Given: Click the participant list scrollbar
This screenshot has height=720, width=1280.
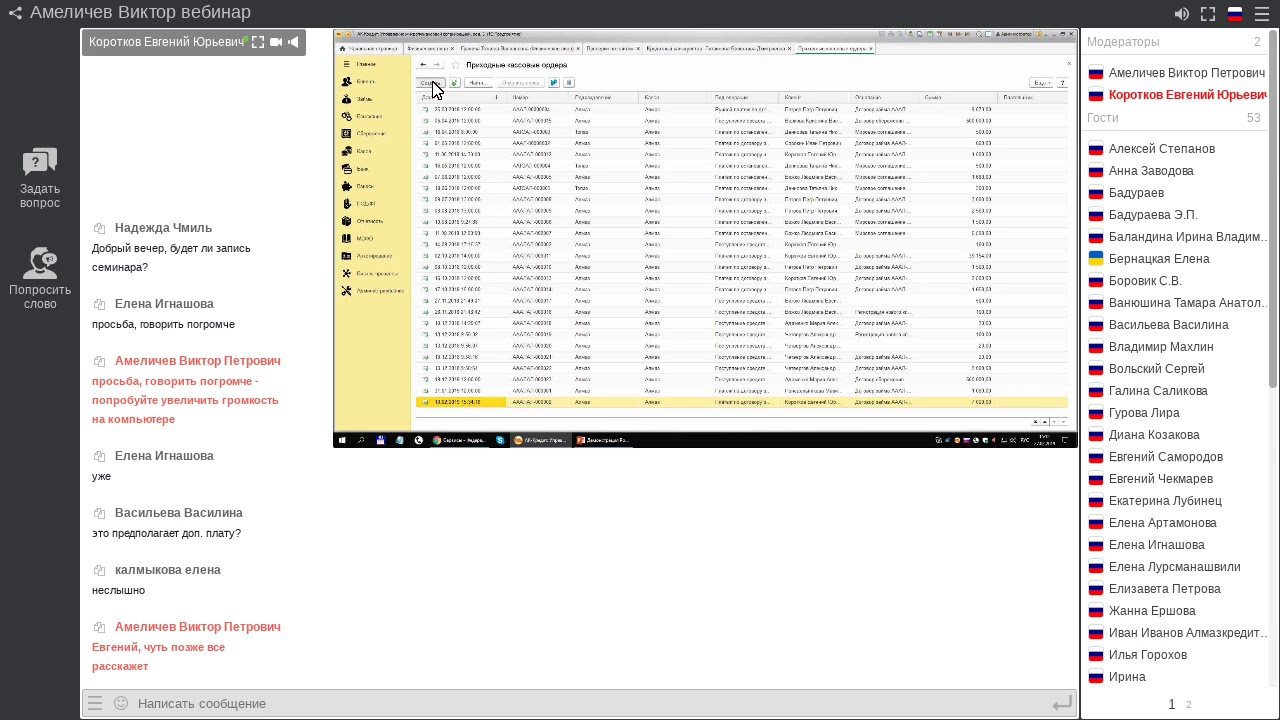Looking at the screenshot, I should (1273, 210).
